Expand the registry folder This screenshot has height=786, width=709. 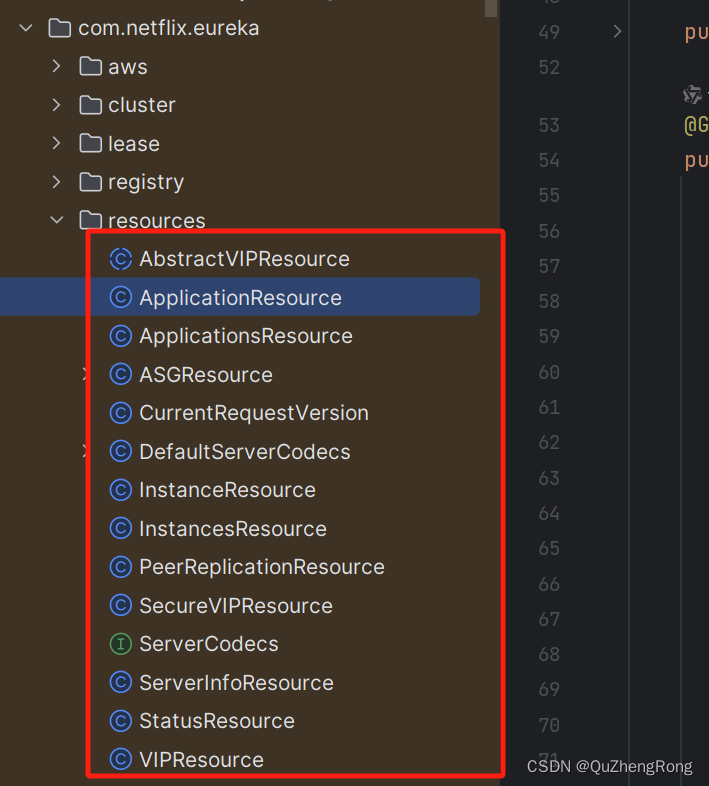[57, 182]
